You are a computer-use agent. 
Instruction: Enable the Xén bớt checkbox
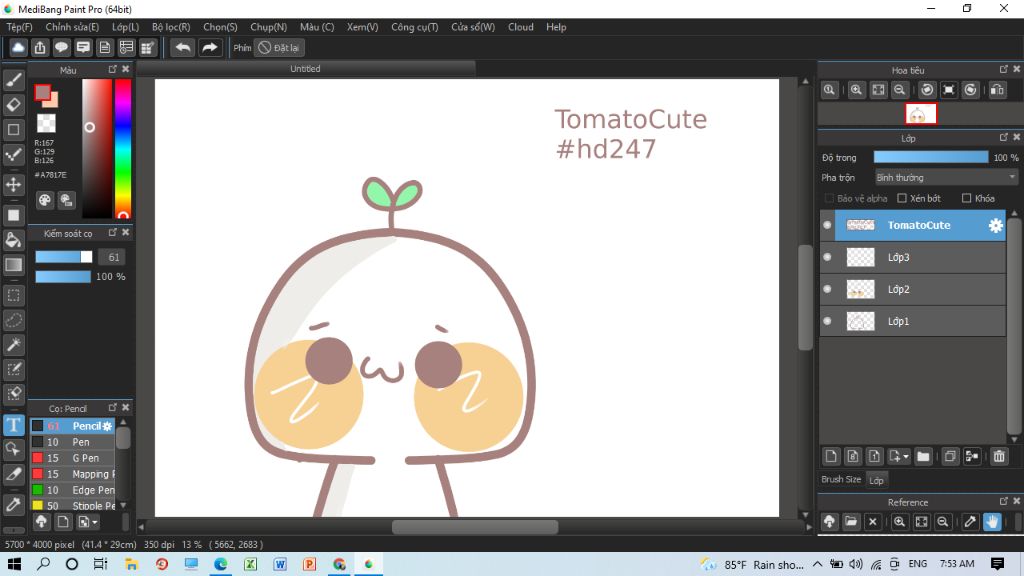[902, 199]
